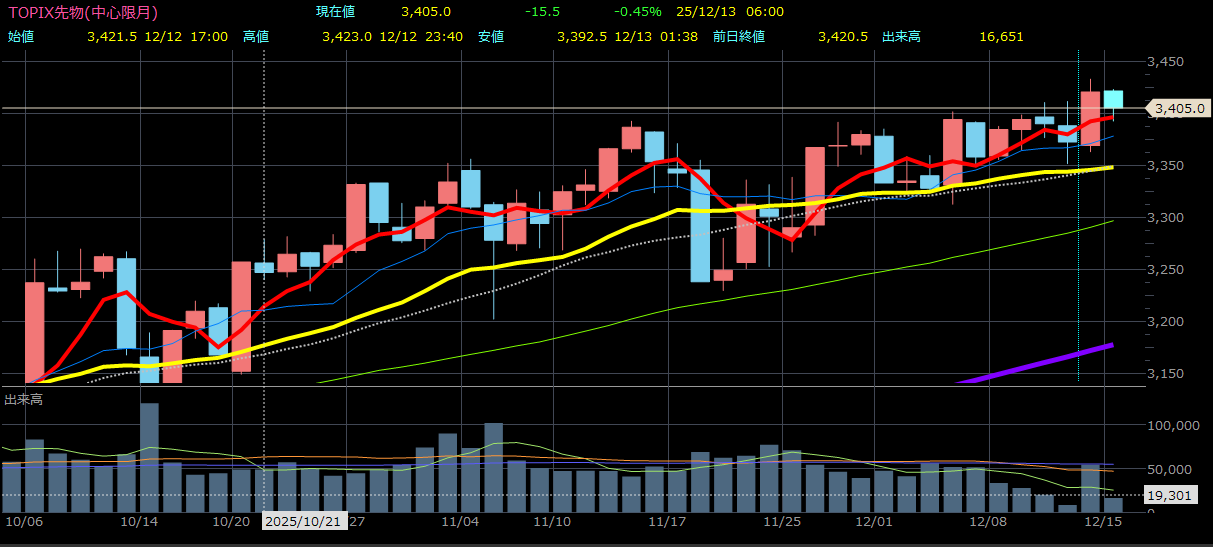Click the 100,000 volume axis label
Viewport: 1213px width, 547px height.
[1171, 425]
